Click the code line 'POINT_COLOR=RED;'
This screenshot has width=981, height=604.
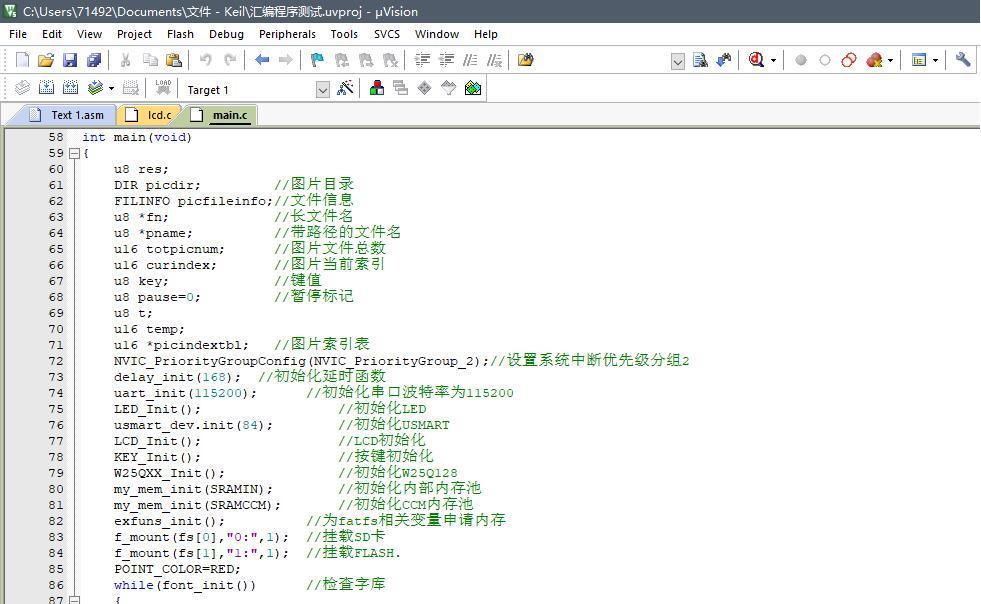coord(177,569)
